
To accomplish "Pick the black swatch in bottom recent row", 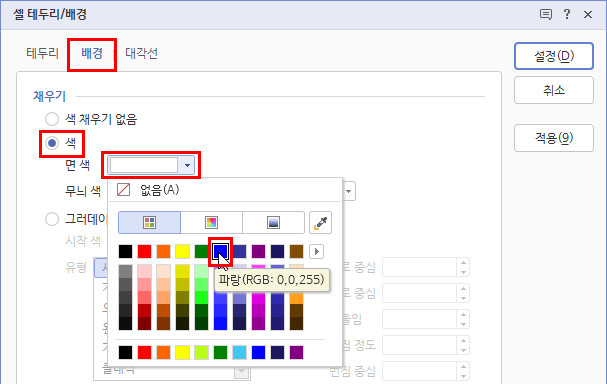I will click(125, 353).
